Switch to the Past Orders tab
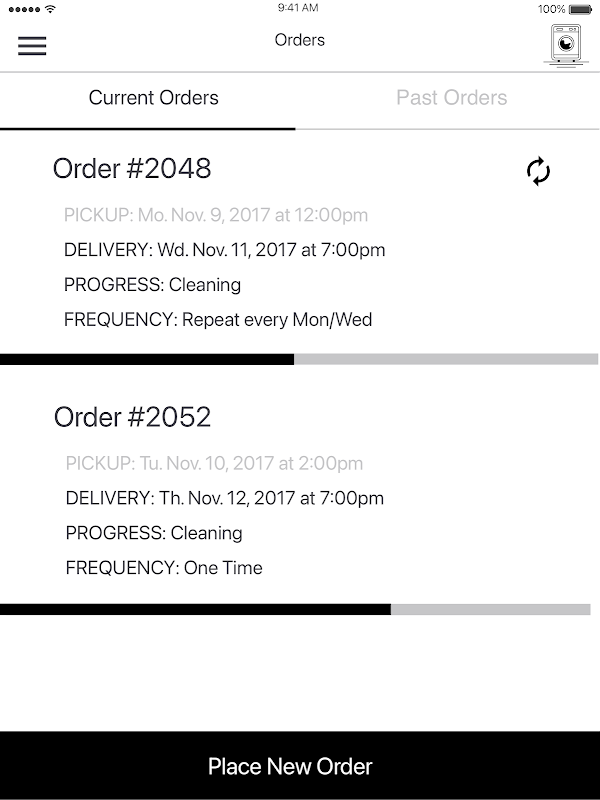600x800 pixels. 451,98
